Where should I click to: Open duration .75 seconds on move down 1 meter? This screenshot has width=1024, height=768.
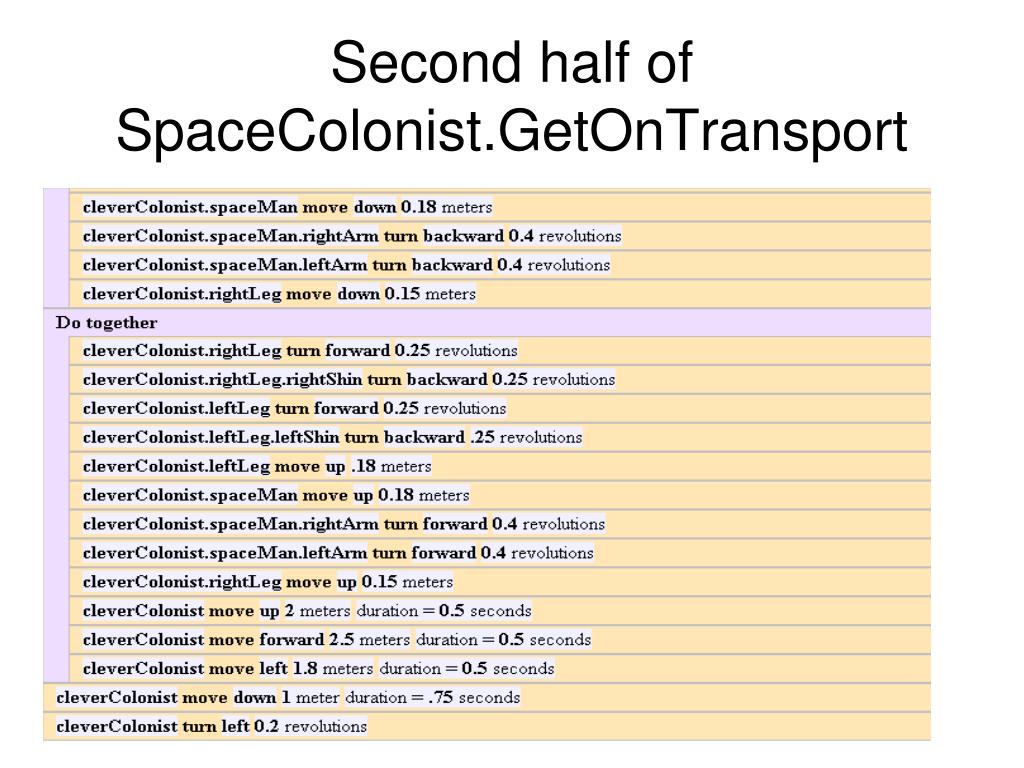[x=433, y=697]
